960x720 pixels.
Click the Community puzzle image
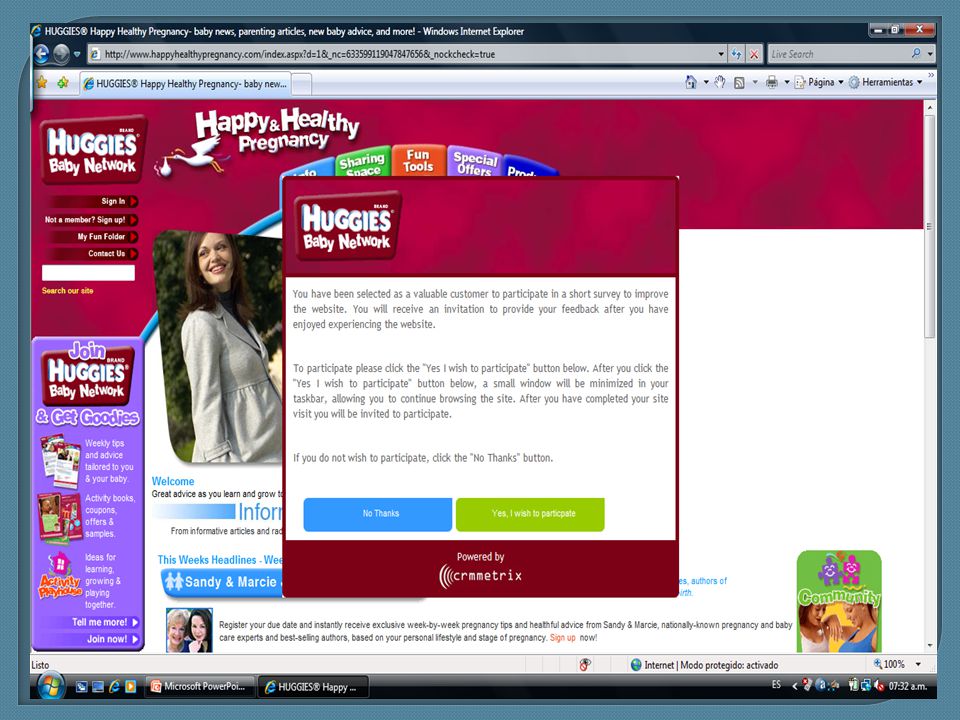839,601
